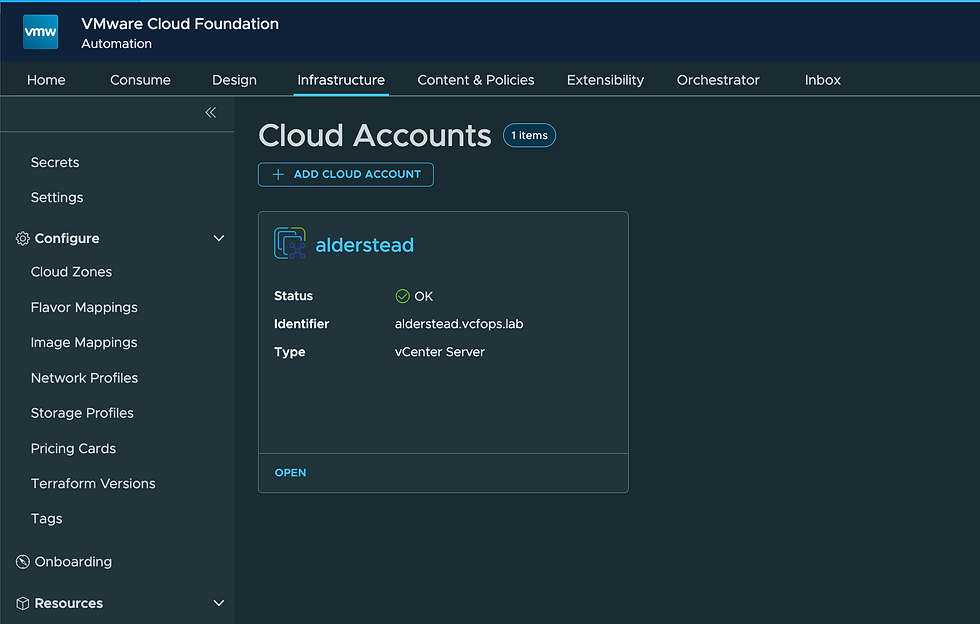
Task: Click the alderstead vCenter account icon
Action: (x=290, y=244)
